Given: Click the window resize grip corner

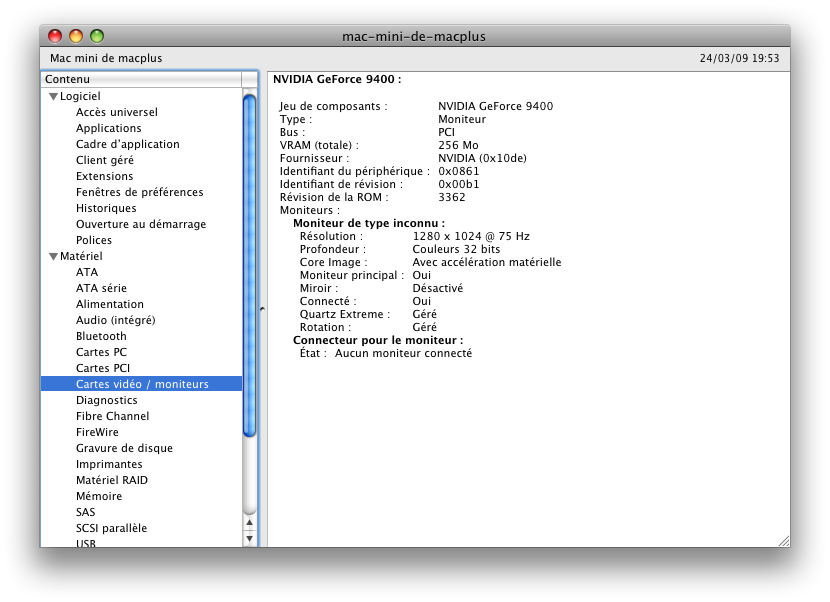Looking at the screenshot, I should (784, 541).
